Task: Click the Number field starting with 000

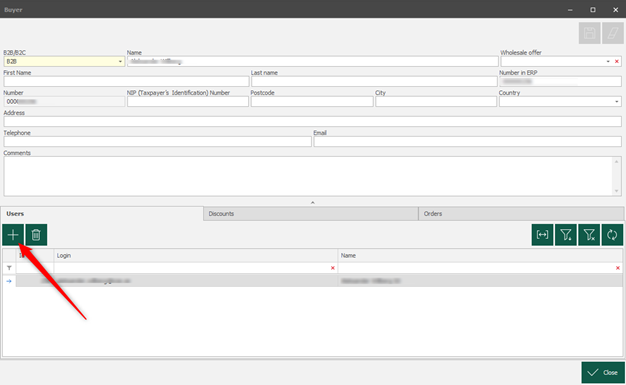Action: (64, 102)
